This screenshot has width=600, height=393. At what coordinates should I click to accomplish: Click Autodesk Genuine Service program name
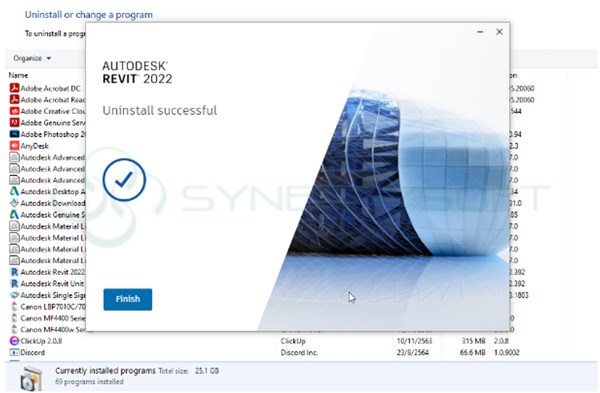pos(53,214)
